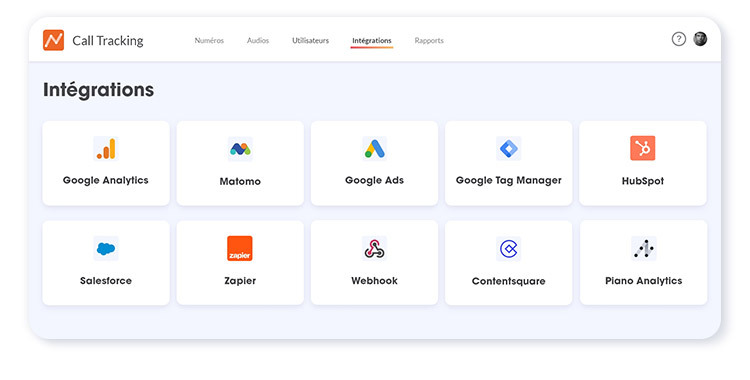
Task: Click the Intégrations page heading
Action: 99,90
